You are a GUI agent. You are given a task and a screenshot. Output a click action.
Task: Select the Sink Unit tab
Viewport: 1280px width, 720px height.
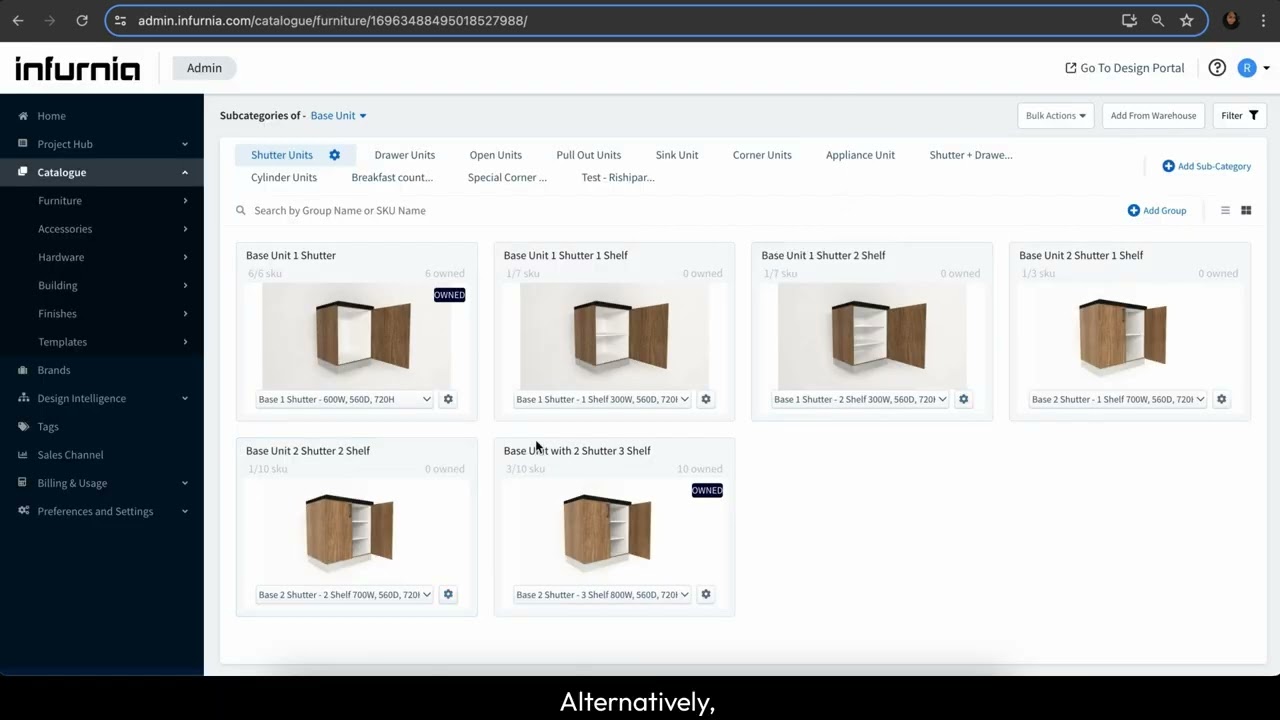(x=677, y=155)
